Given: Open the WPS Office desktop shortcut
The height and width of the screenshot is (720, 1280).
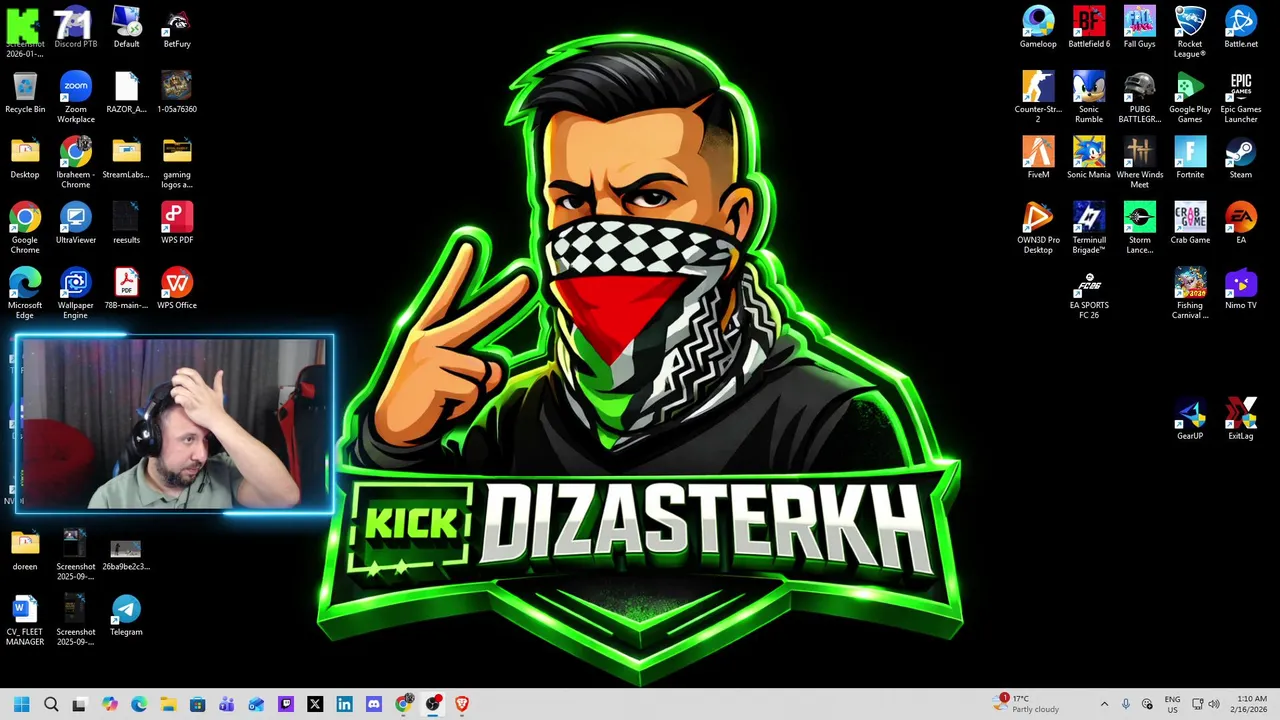Looking at the screenshot, I should click(x=177, y=288).
